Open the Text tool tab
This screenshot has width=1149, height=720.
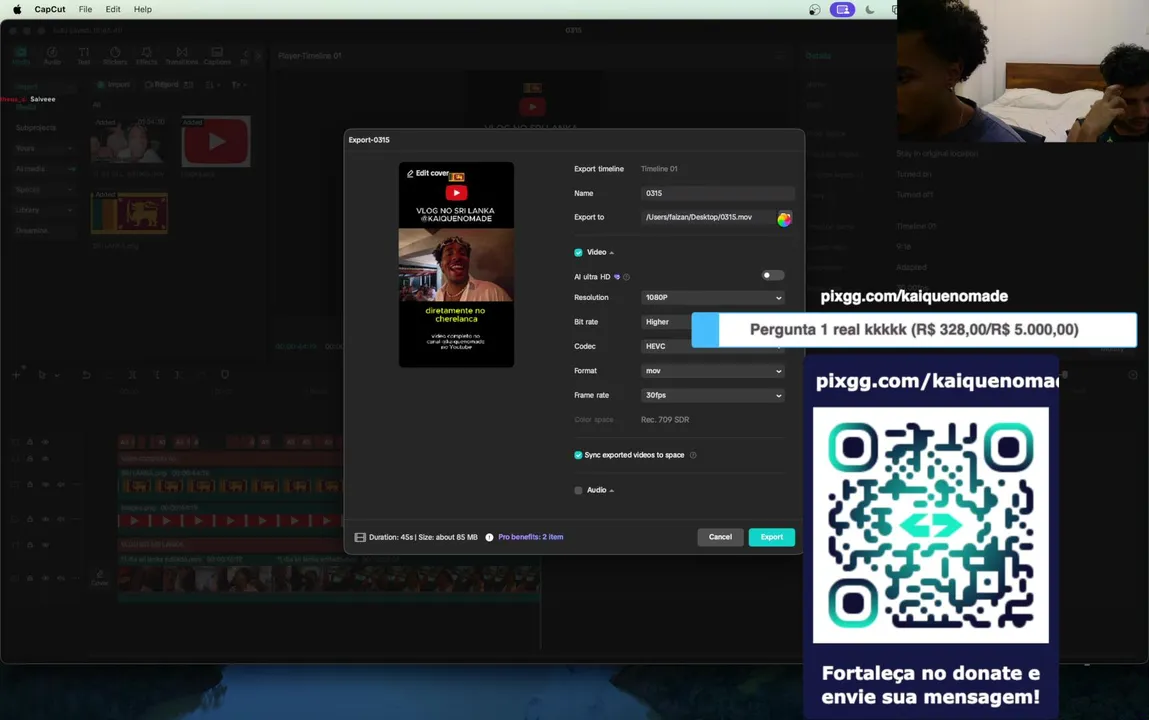tap(84, 56)
